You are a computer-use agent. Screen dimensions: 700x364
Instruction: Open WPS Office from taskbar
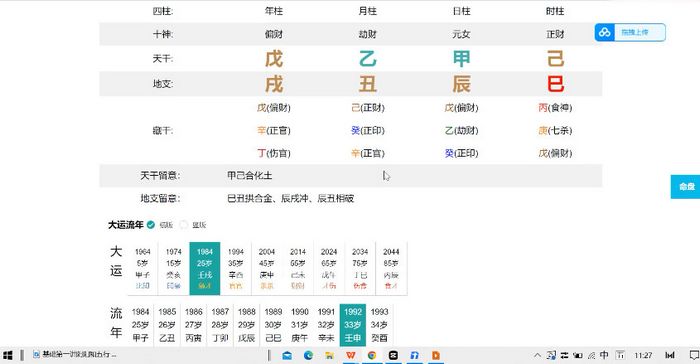point(351,356)
